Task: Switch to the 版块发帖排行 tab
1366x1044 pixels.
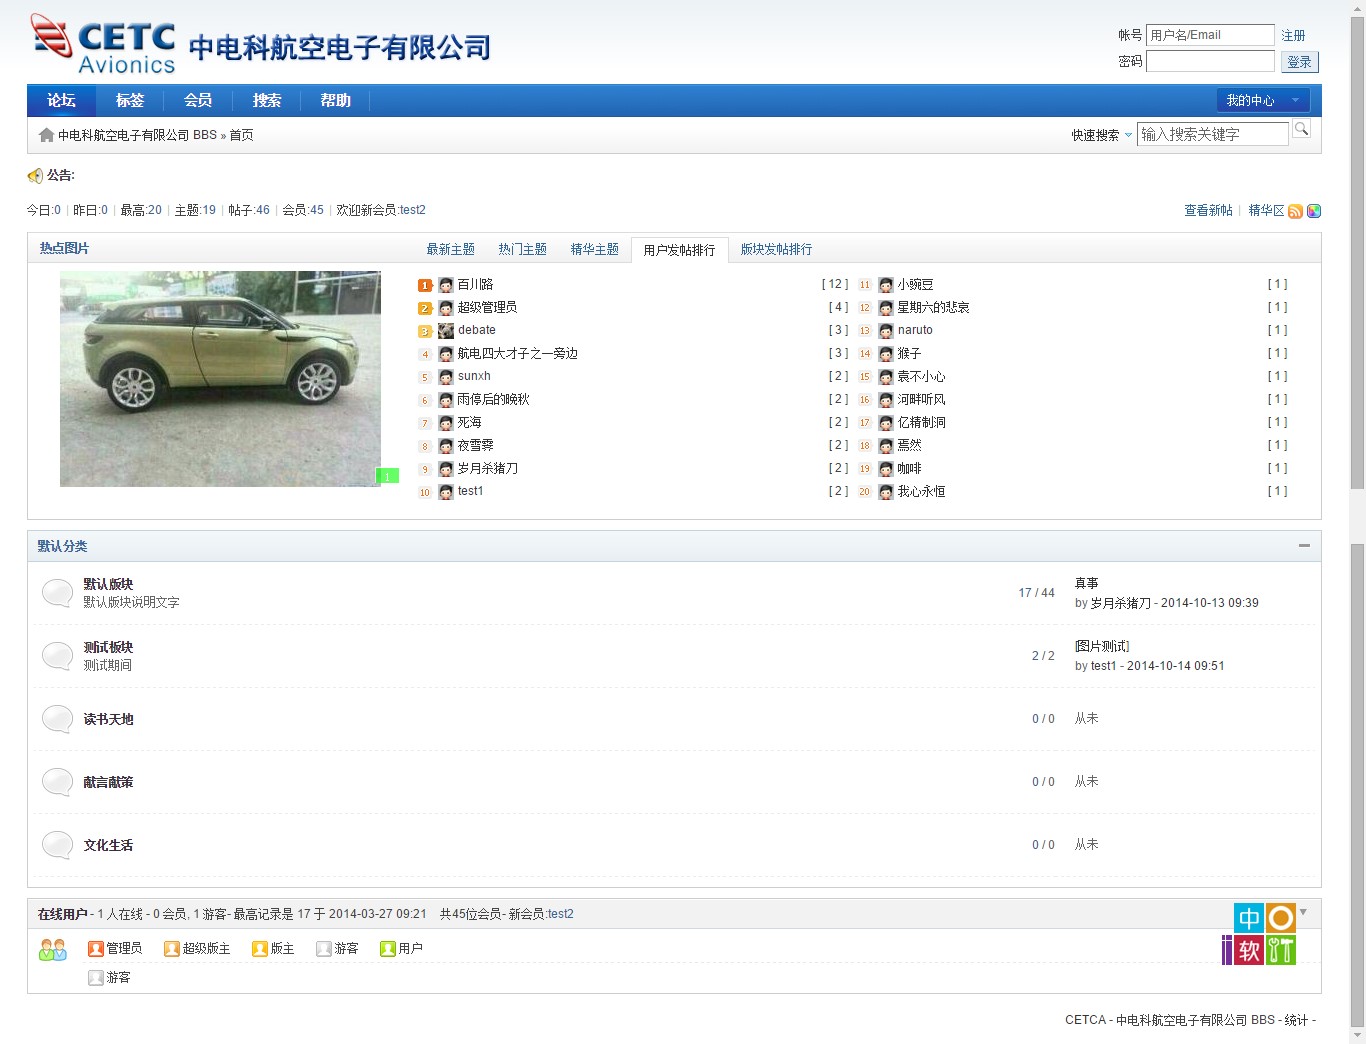Action: [776, 249]
